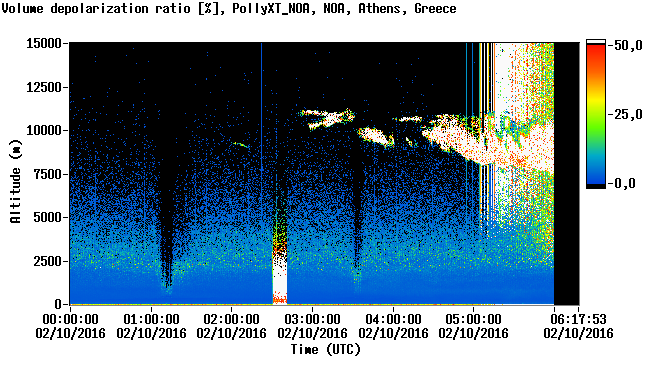665x389 pixels.
Task: Click the chart title mentioning PollyXT_NOA
Action: click(x=229, y=8)
